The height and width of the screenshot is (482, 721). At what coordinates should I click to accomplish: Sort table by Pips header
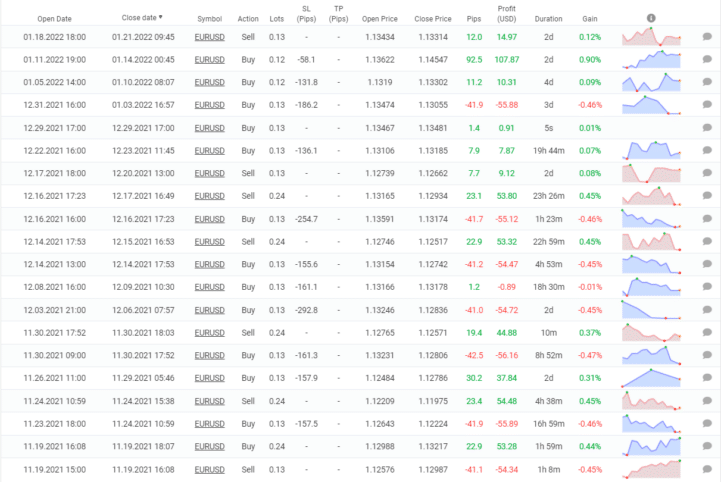pos(474,19)
